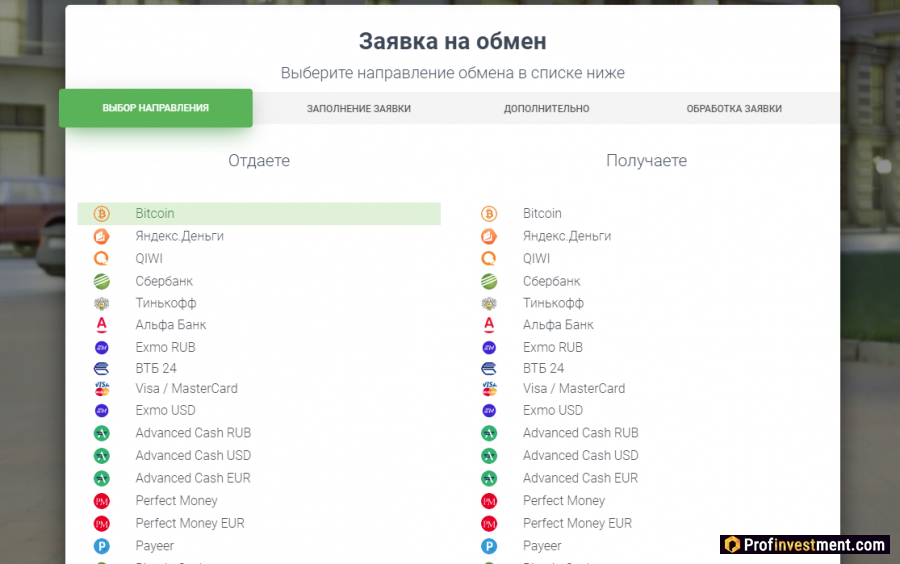Screen dimensions: 900x564
Task: Click the Сбербанк icon in Получаете column
Action: pos(489,281)
